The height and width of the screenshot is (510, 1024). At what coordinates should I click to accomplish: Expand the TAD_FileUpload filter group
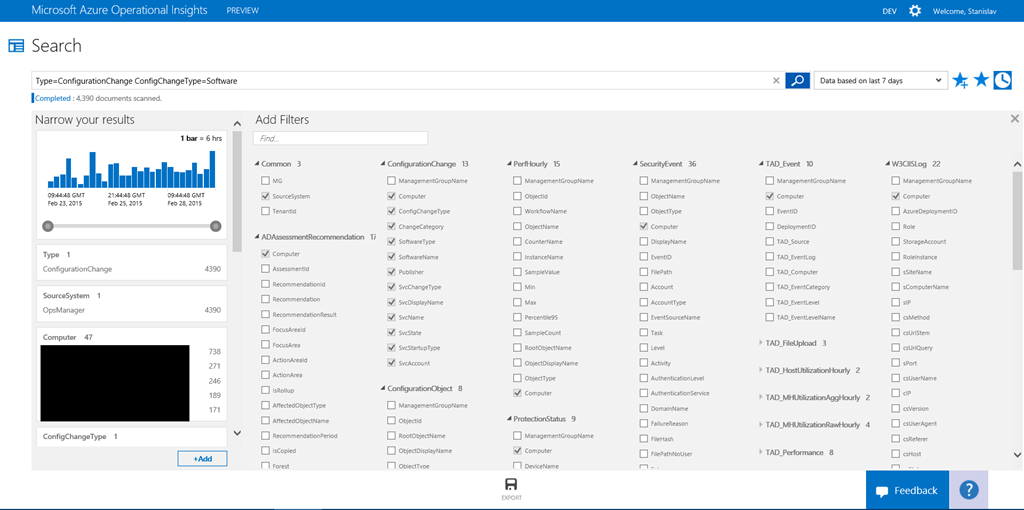click(x=760, y=343)
